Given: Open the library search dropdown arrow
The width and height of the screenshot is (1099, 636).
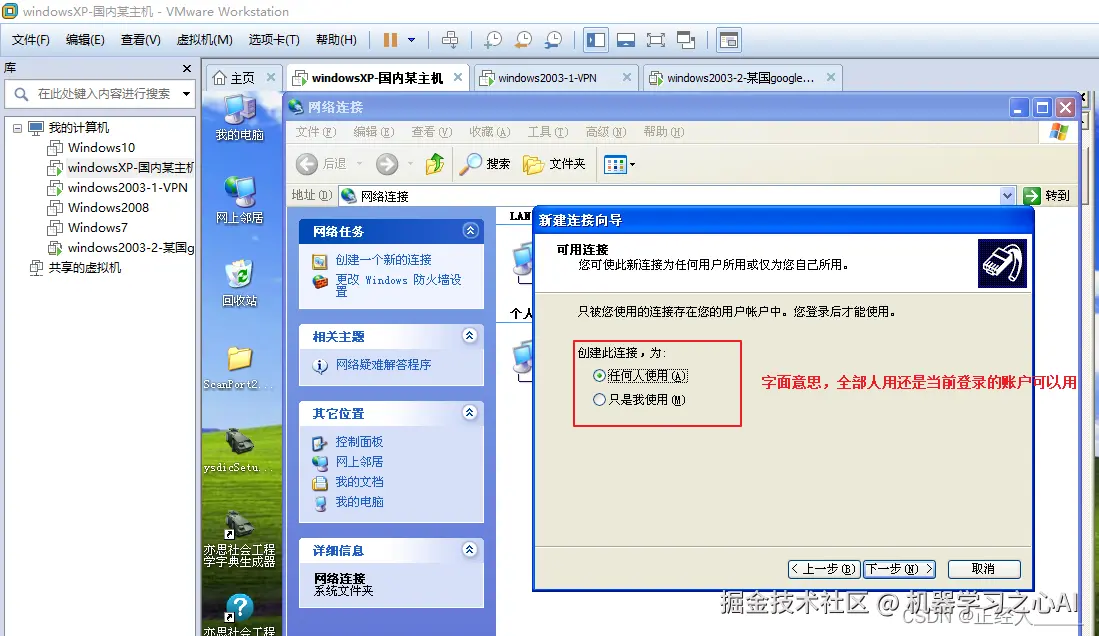Looking at the screenshot, I should [x=186, y=93].
